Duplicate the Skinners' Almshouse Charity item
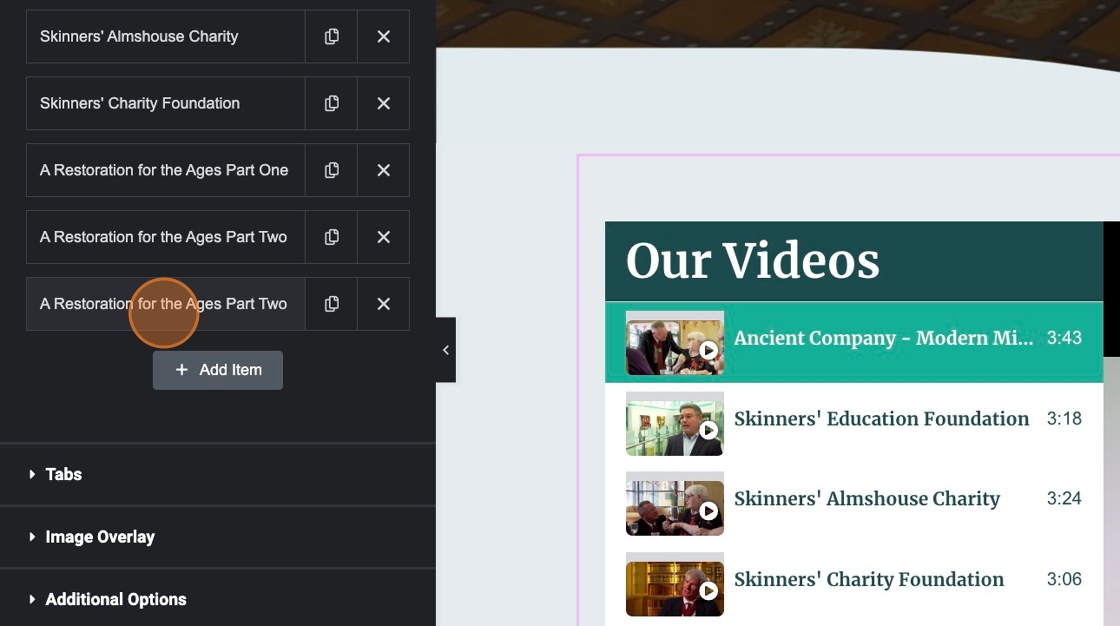Image resolution: width=1120 pixels, height=626 pixels. pyautogui.click(x=331, y=36)
